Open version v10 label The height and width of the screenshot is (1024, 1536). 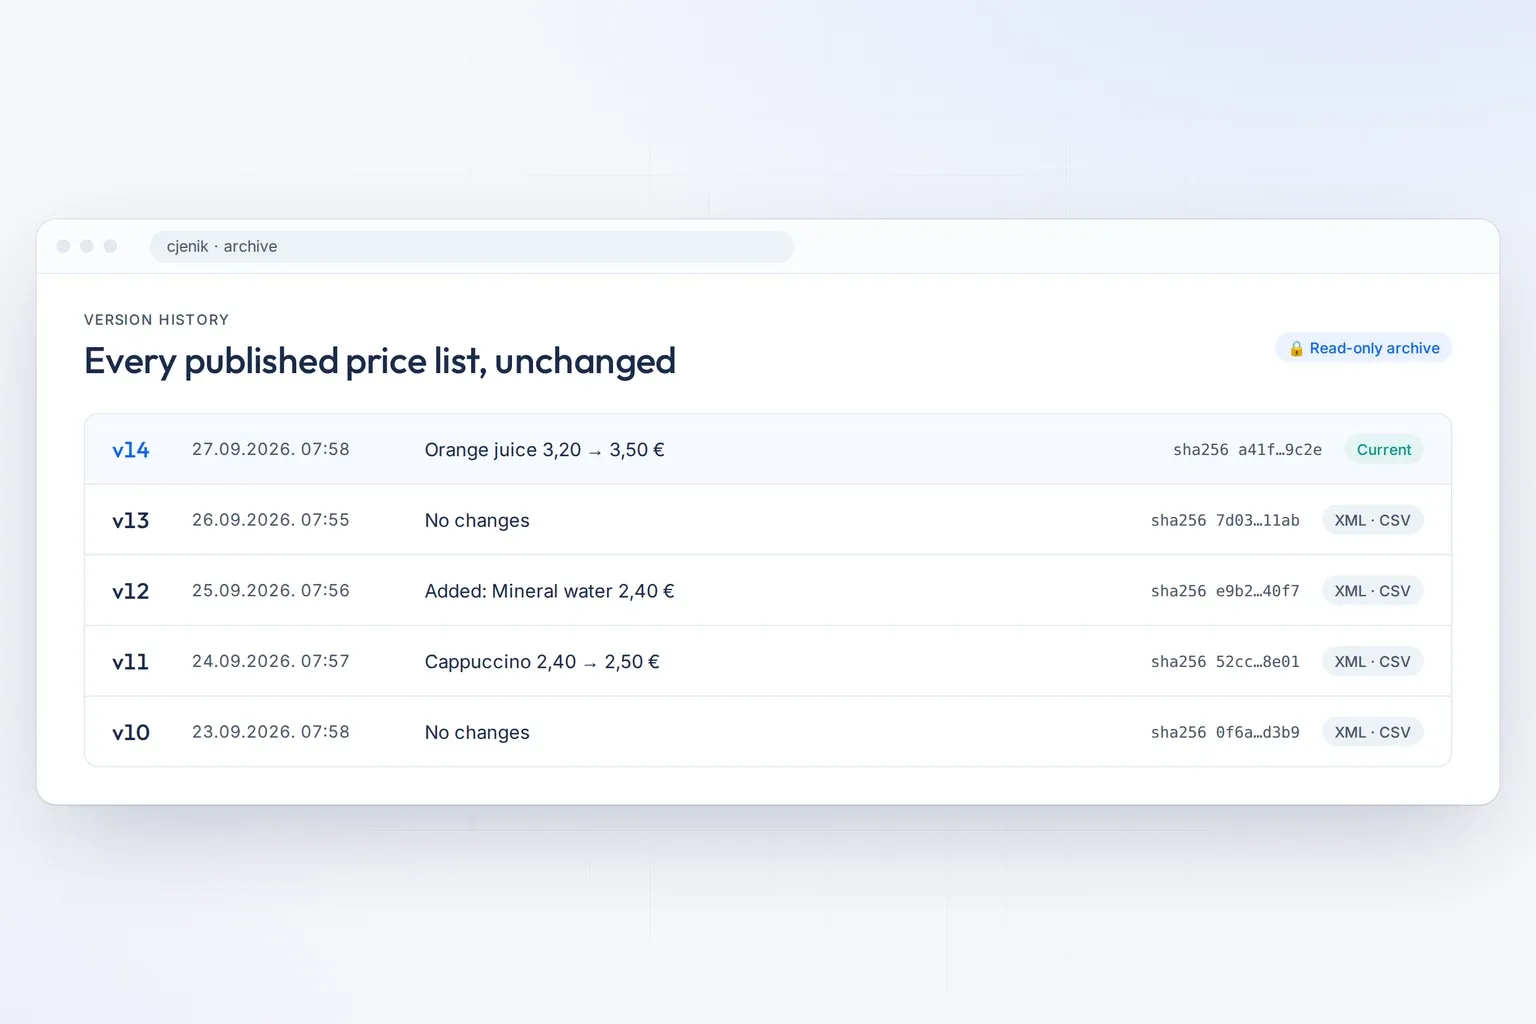pyautogui.click(x=131, y=733)
